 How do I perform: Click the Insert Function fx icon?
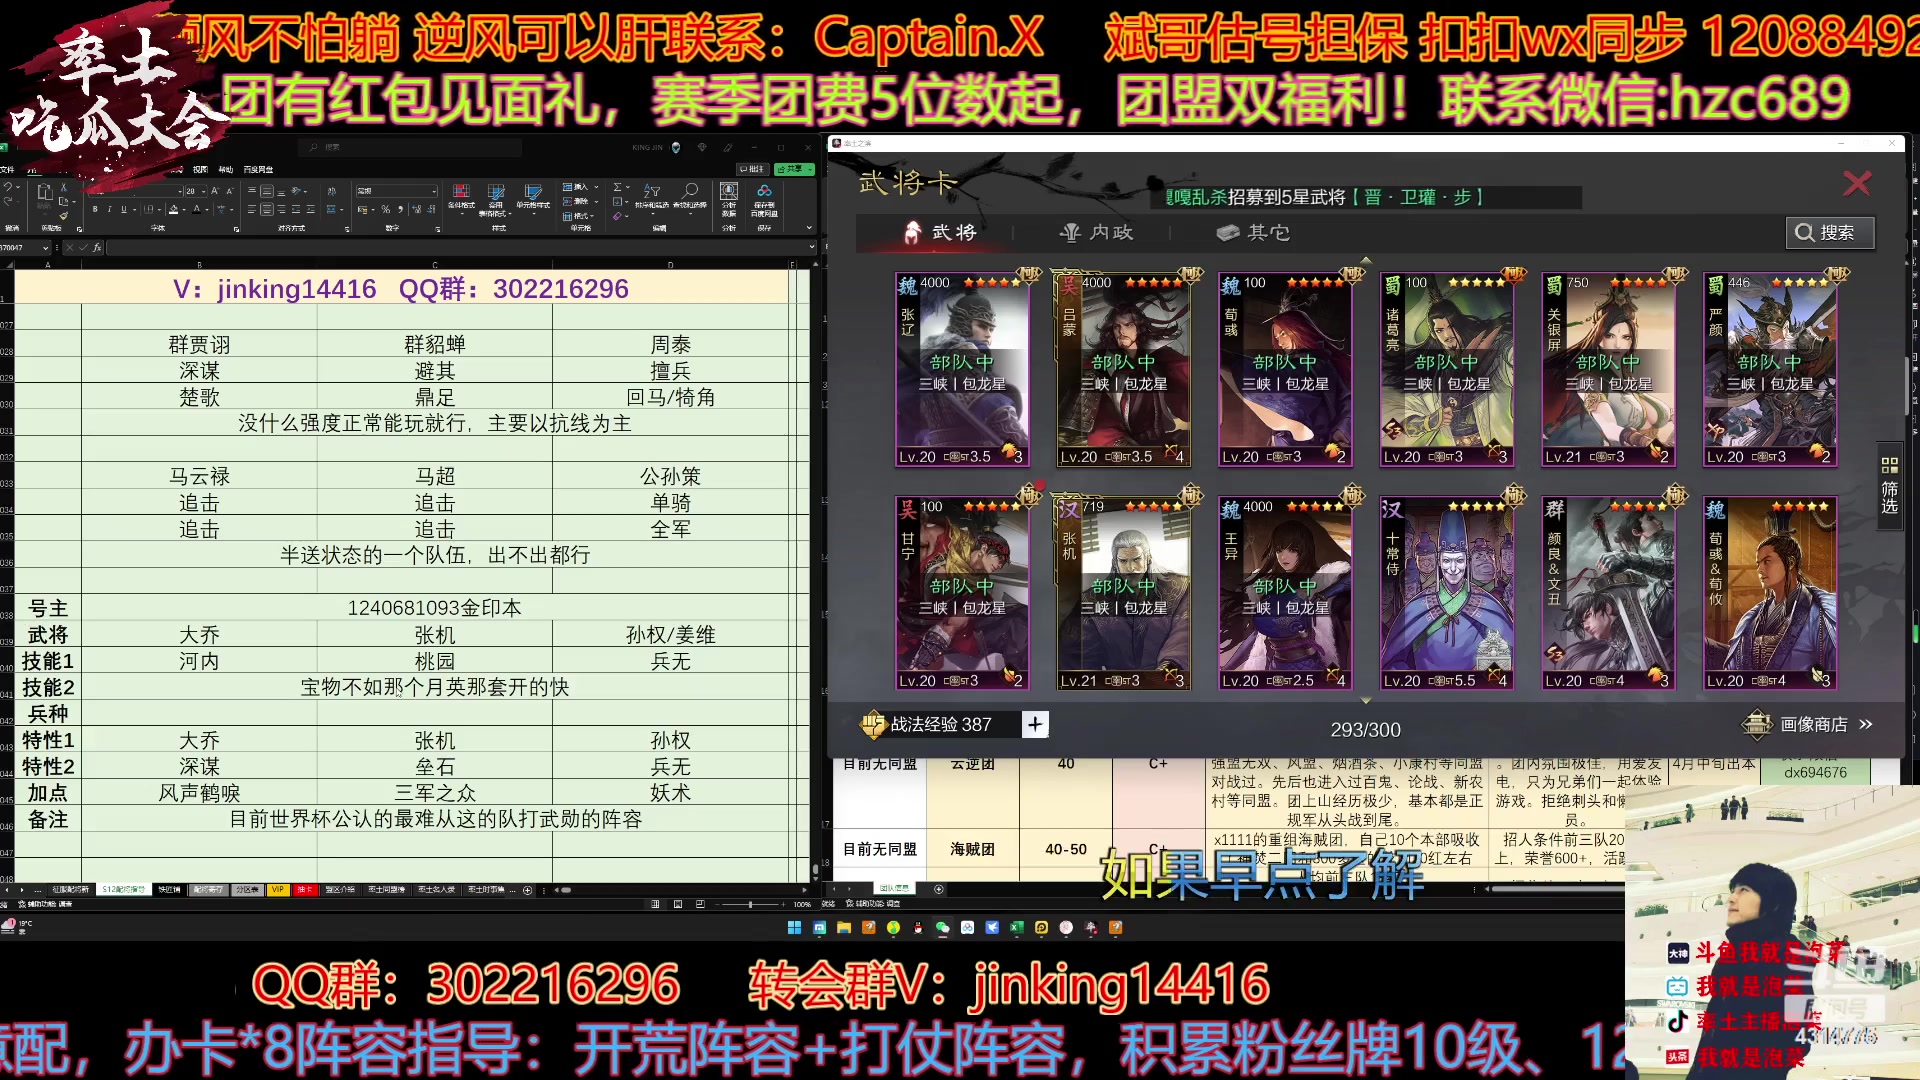(97, 247)
